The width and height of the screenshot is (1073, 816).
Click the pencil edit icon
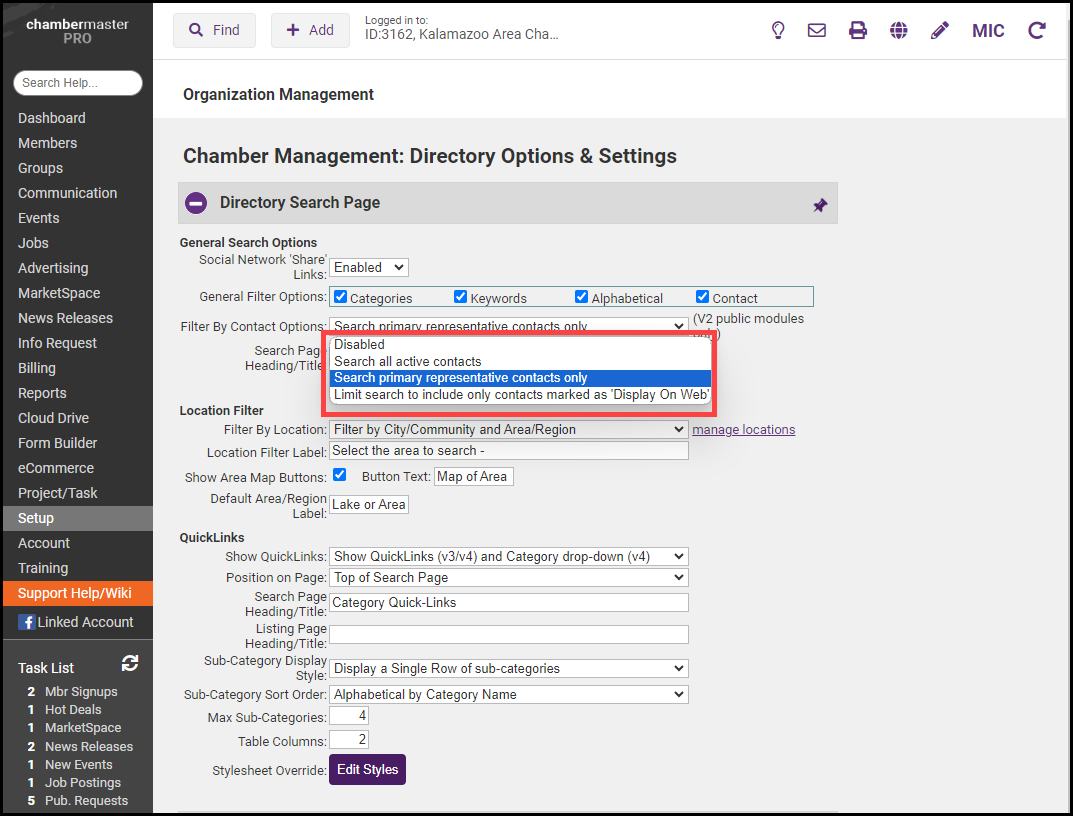939,30
